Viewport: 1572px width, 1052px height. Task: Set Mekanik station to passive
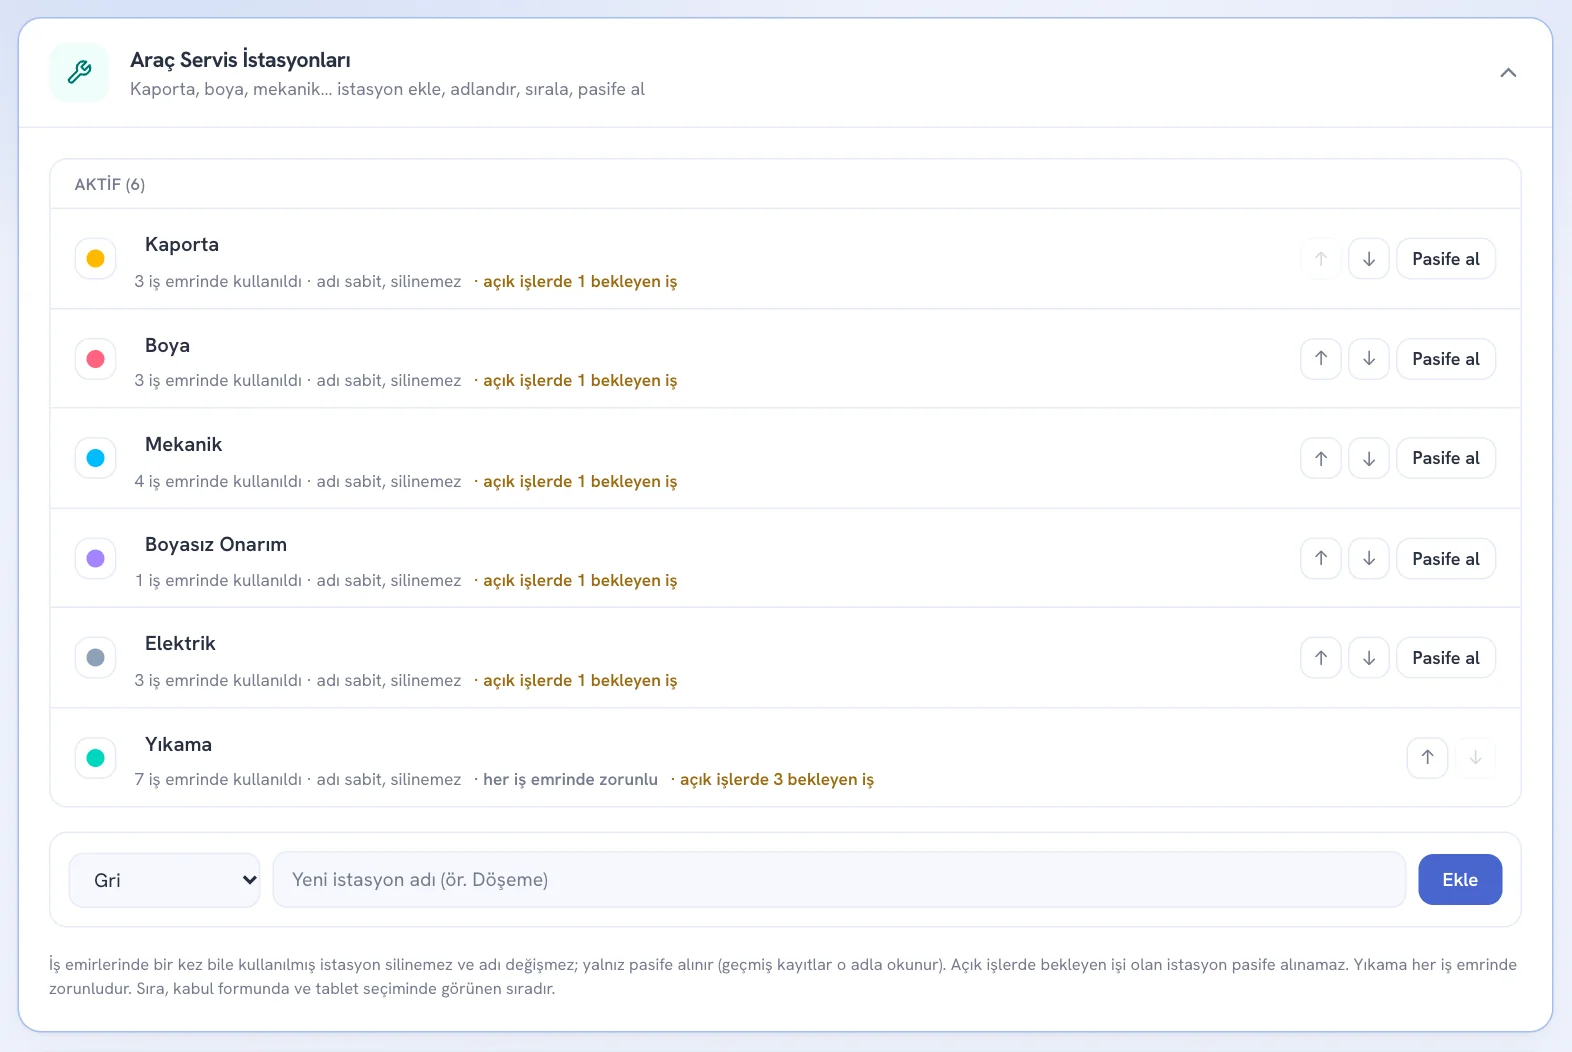(1446, 458)
